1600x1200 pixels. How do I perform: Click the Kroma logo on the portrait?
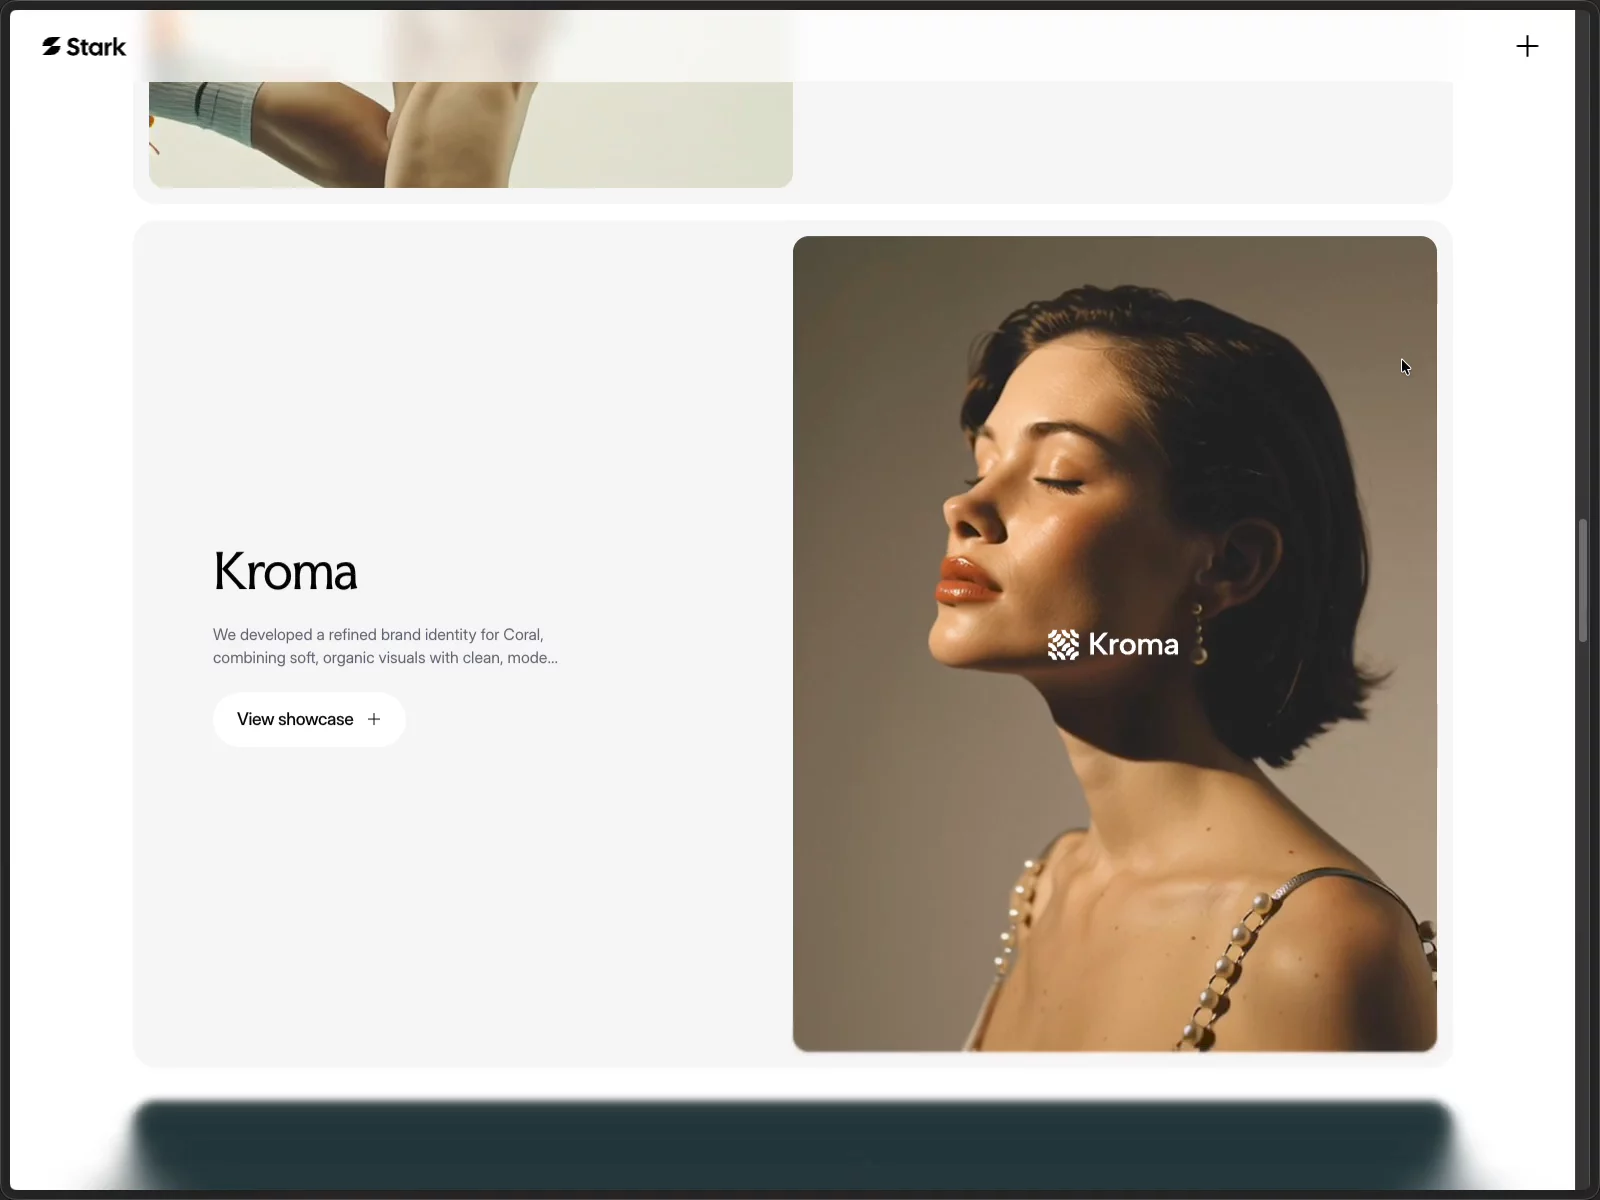tap(1113, 645)
